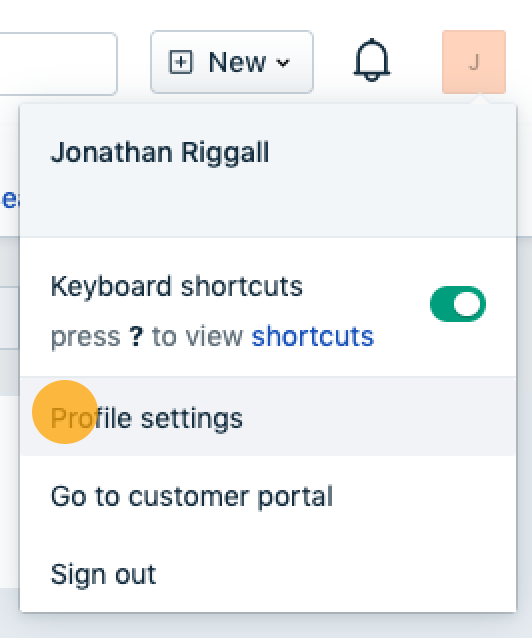Toggle the Keyboard shortcuts switch off

(x=458, y=304)
